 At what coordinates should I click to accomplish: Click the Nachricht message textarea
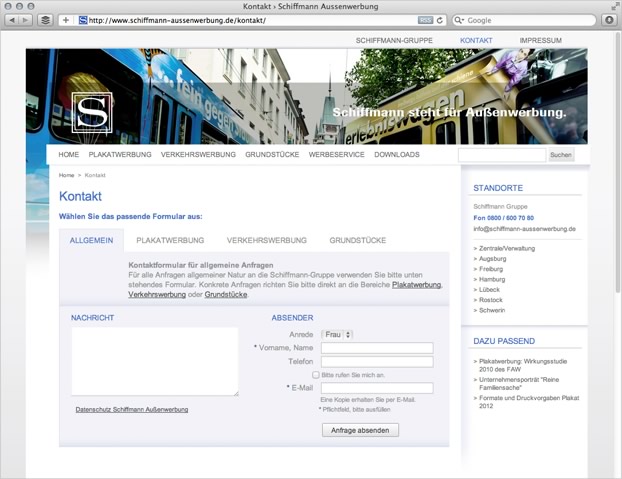tap(155, 361)
